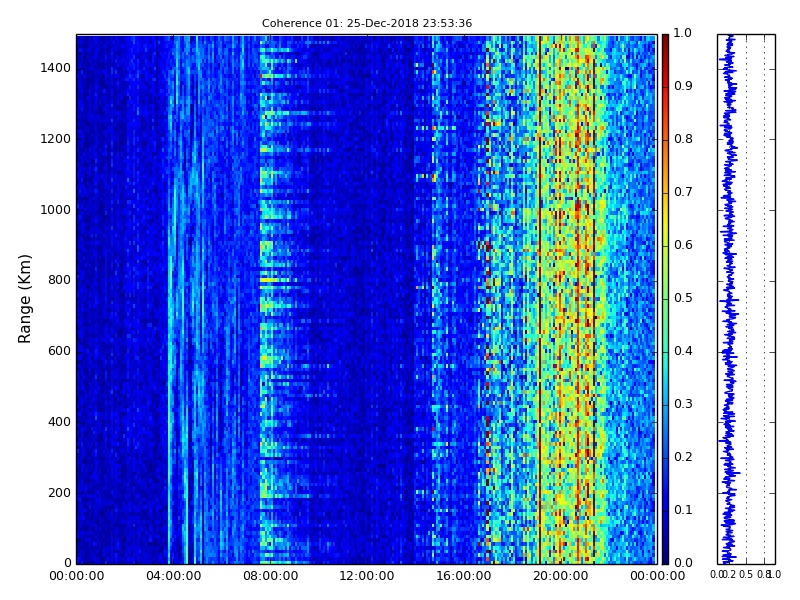Screen dimensions: 800x600
Task: Click the plot title 'Coherence 01: 25-Dec-2018 23:53:36'
Action: (x=367, y=23)
